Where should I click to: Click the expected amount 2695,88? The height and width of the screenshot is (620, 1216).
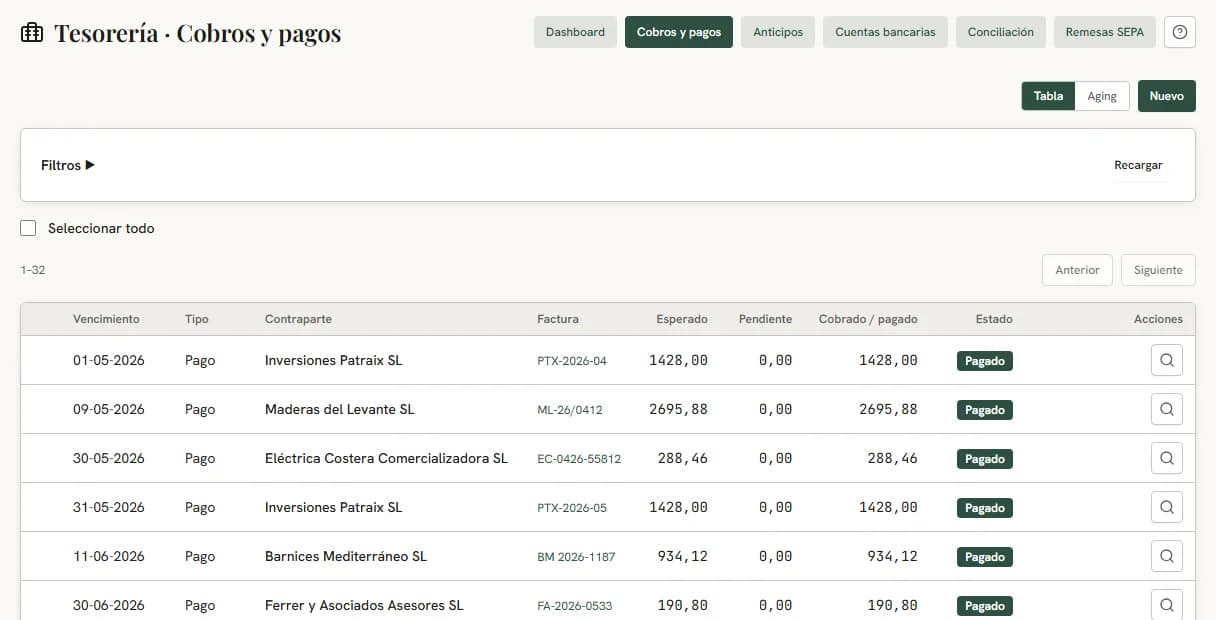(678, 409)
